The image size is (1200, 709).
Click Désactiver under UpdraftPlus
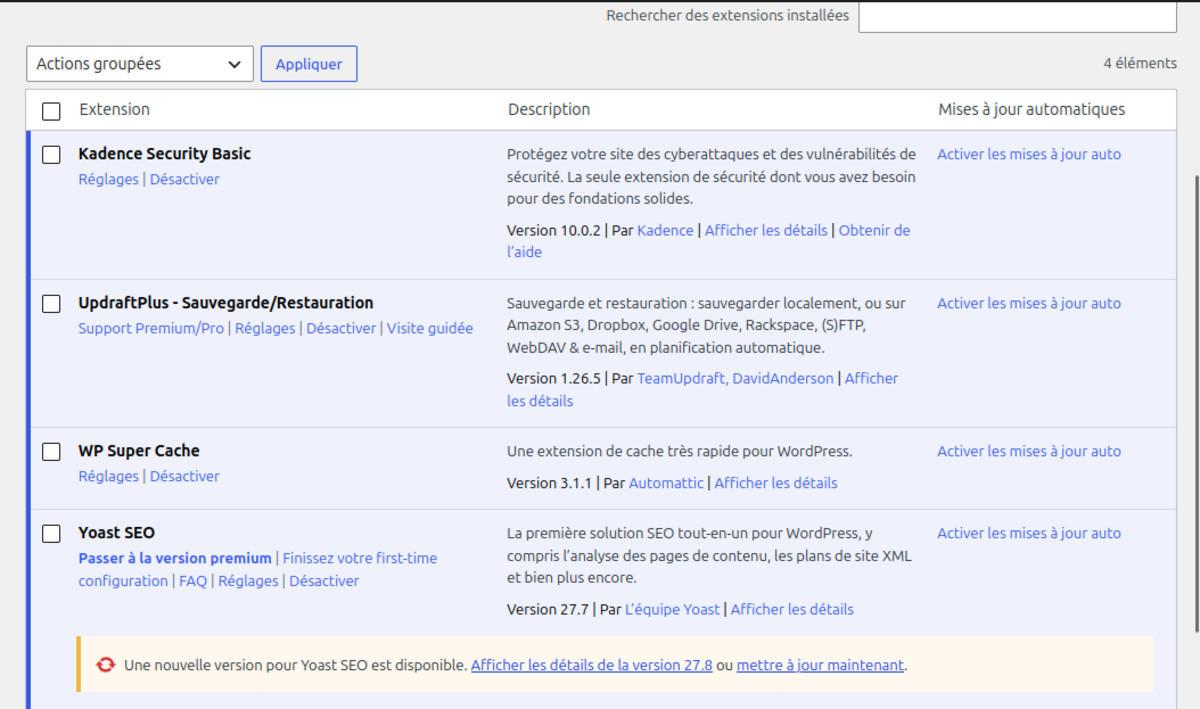[341, 329]
